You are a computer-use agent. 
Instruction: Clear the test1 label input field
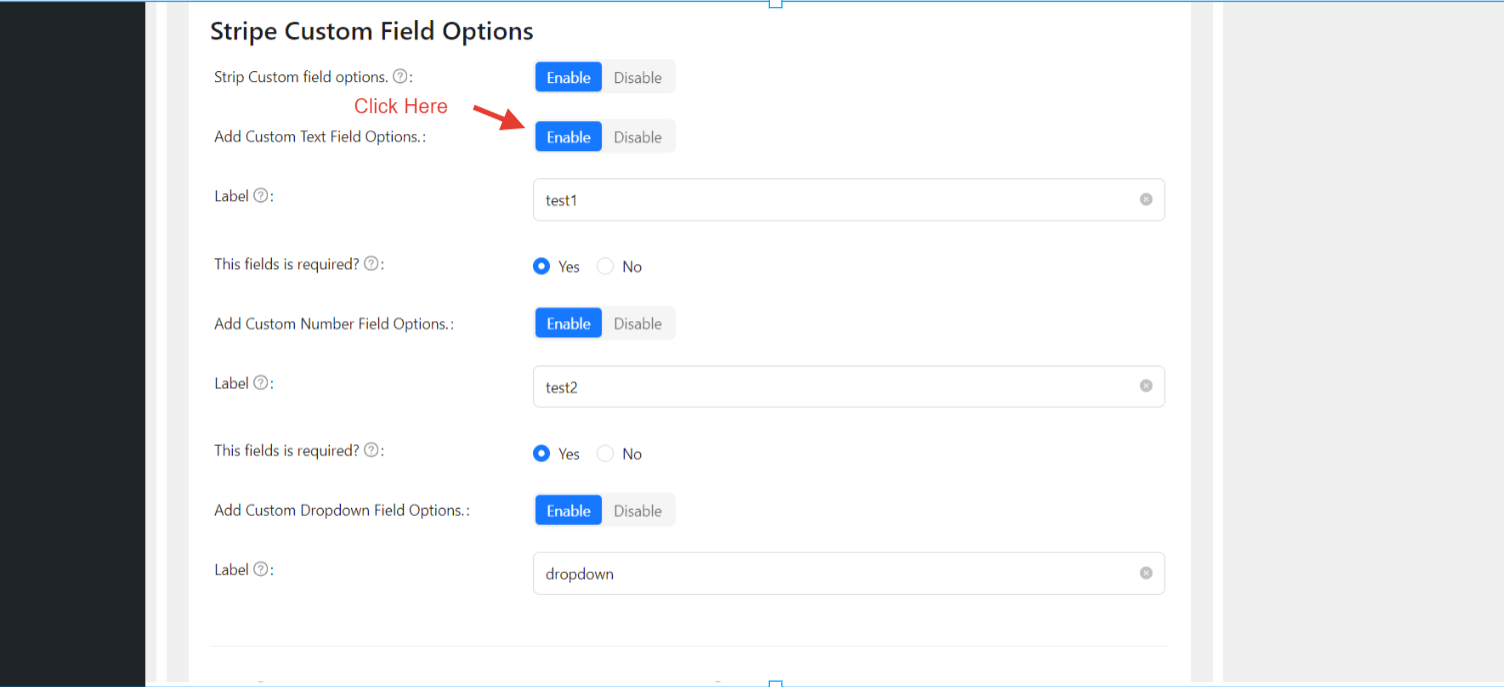pyautogui.click(x=1146, y=200)
